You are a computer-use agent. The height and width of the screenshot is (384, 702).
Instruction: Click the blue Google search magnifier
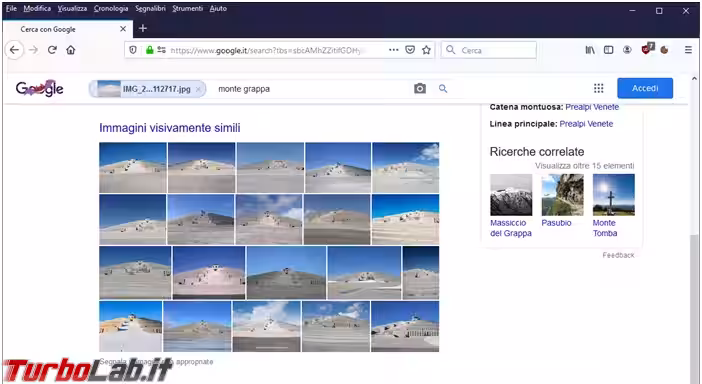pos(443,89)
